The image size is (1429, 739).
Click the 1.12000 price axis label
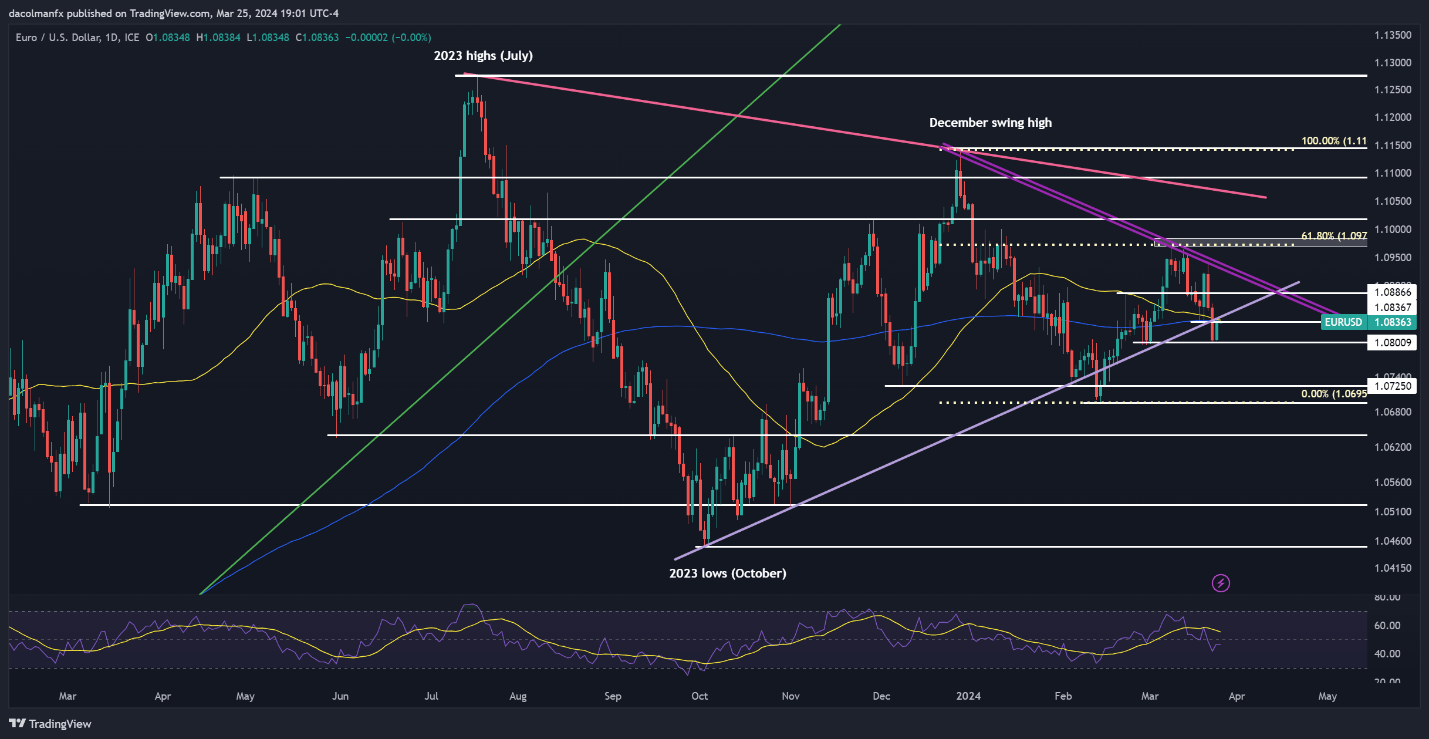1393,118
